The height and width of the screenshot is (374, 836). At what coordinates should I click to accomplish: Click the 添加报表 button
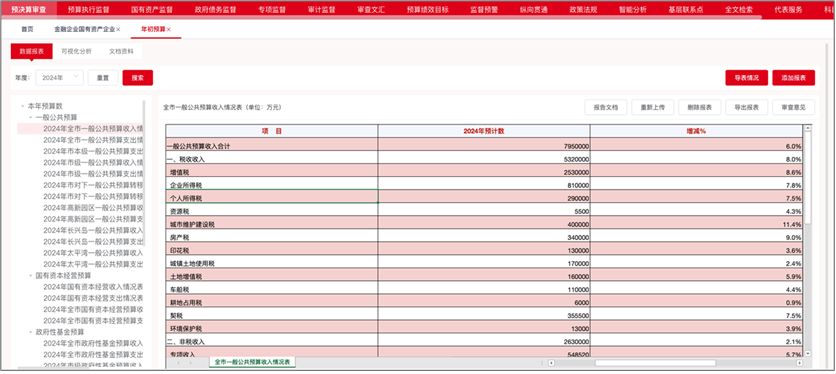(793, 77)
